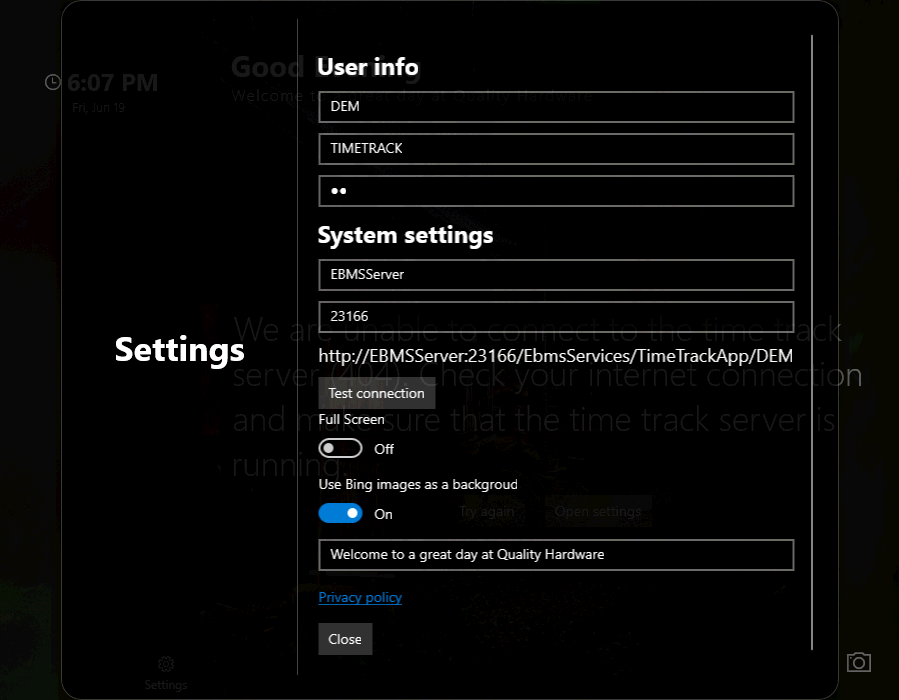Edit the 23166 port number field
The height and width of the screenshot is (700, 899).
coord(556,317)
